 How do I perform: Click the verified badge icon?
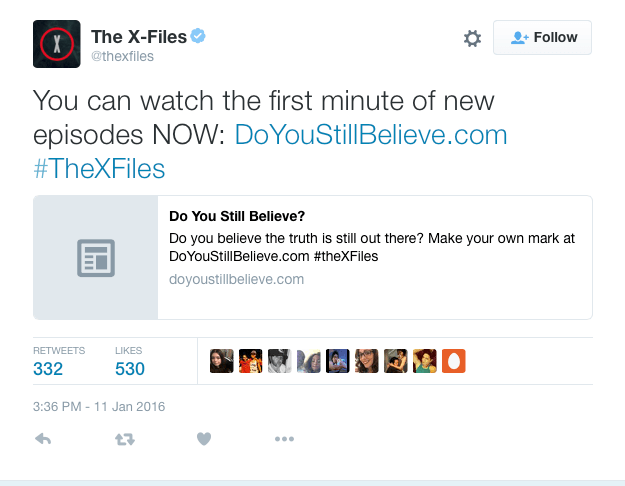pyautogui.click(x=200, y=36)
